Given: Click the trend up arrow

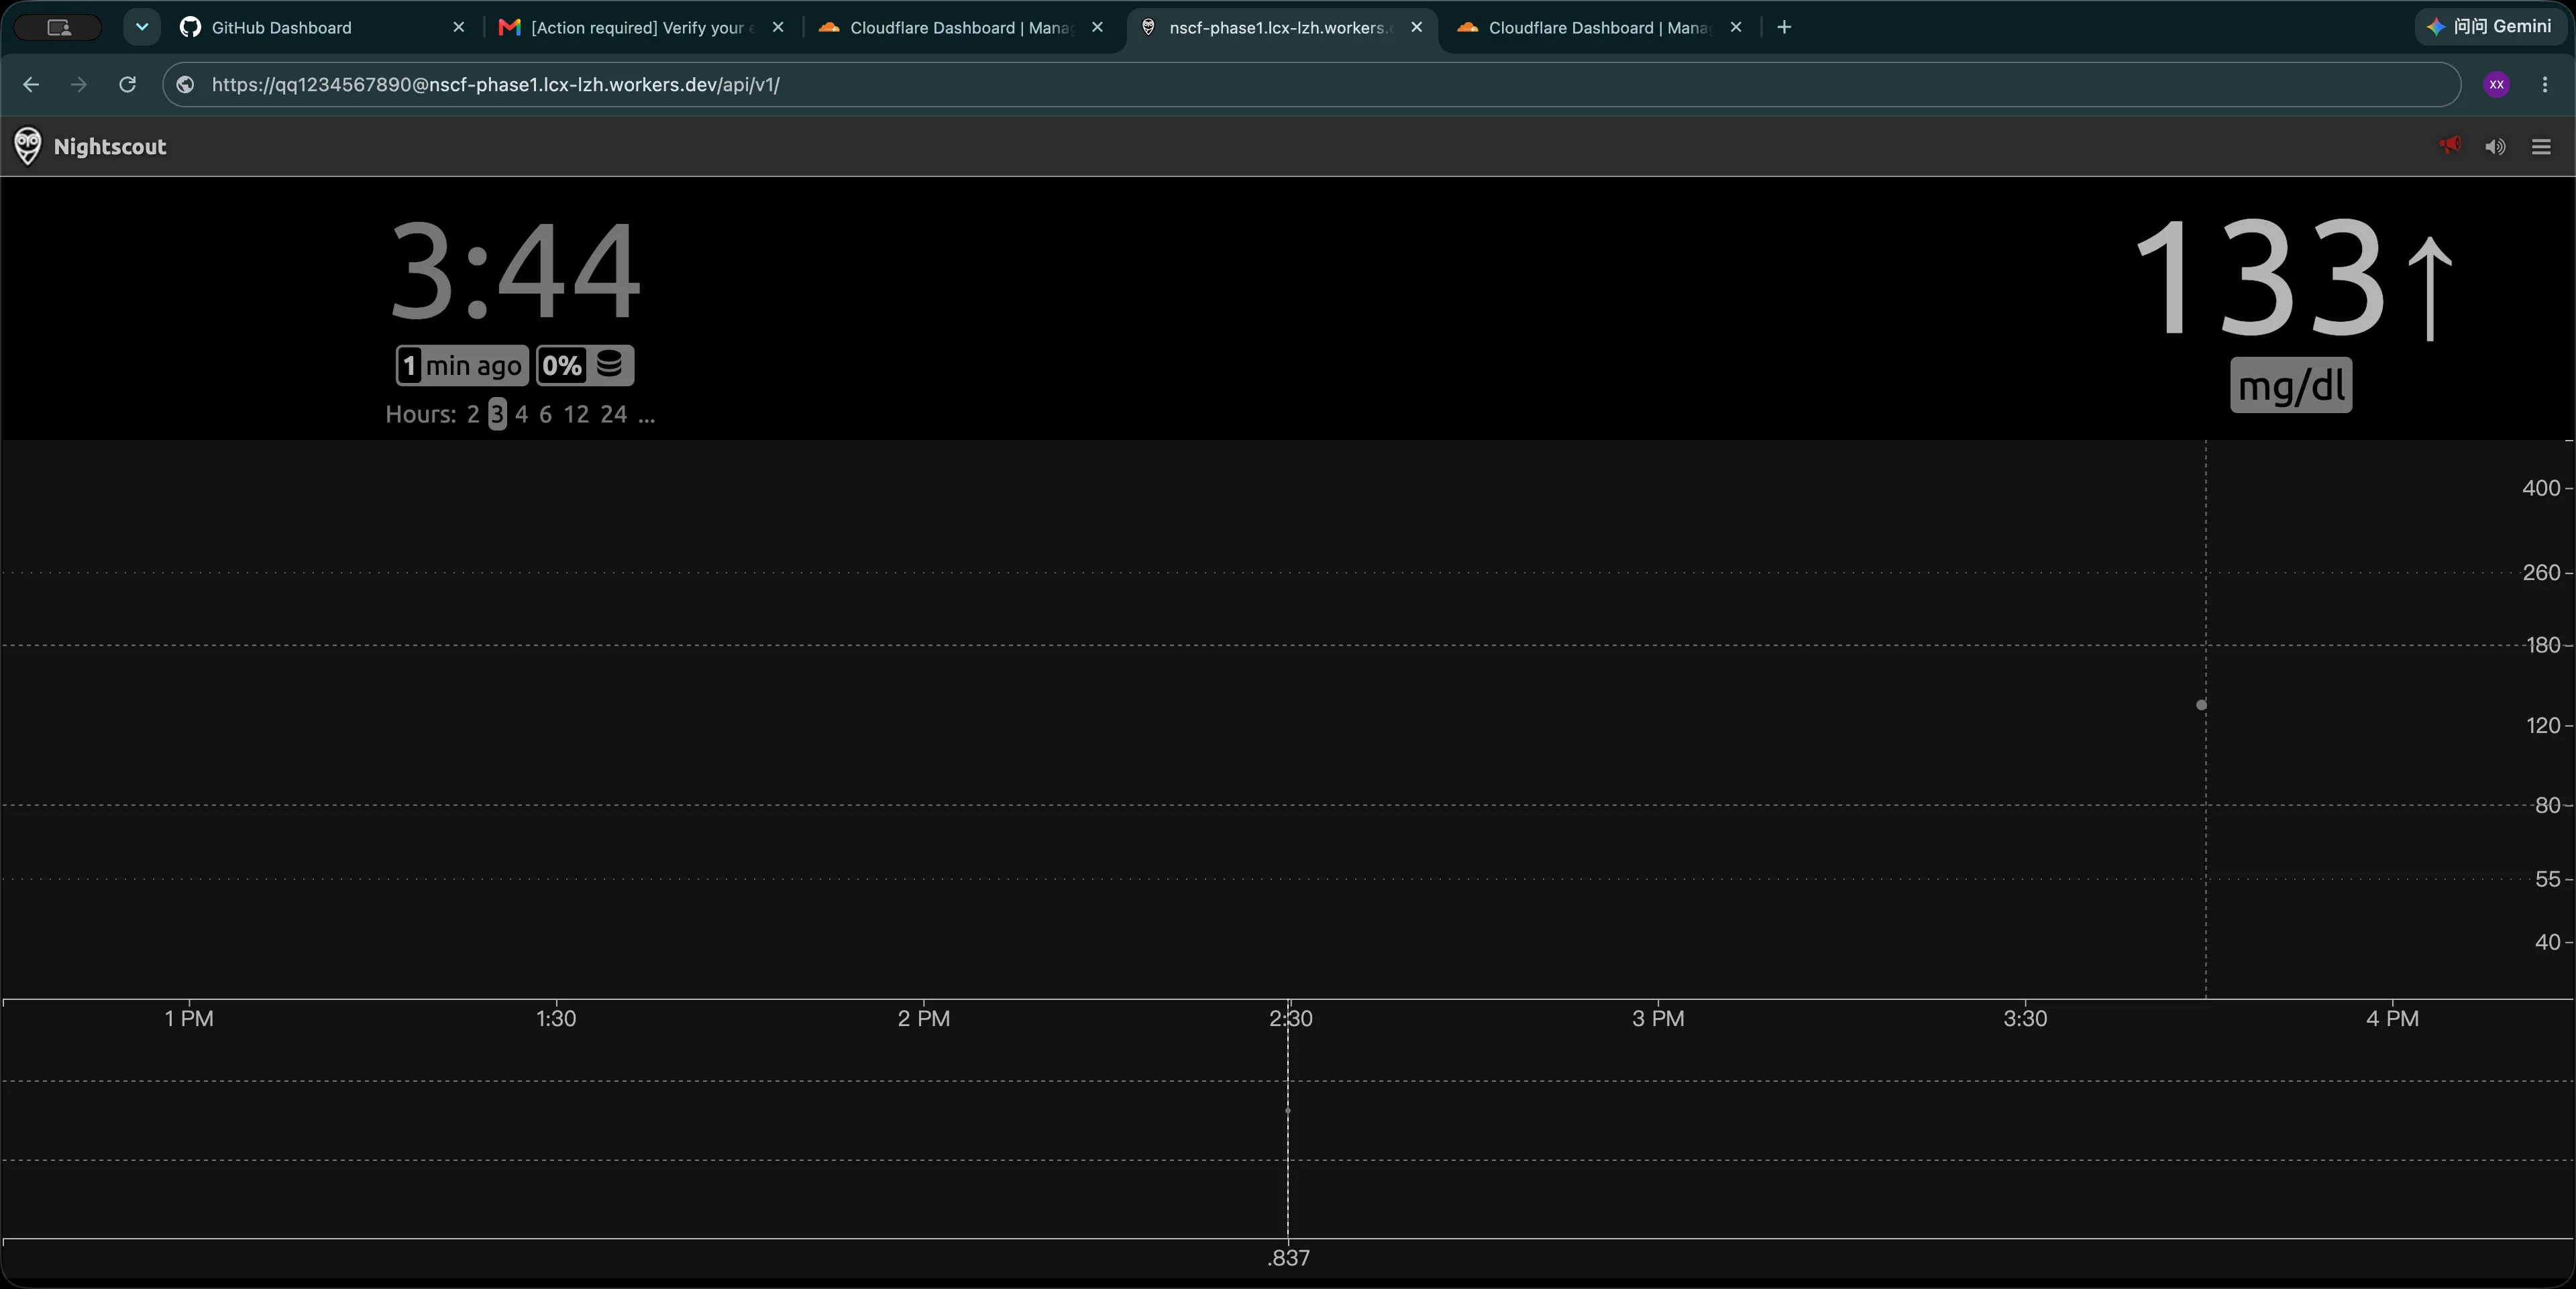Looking at the screenshot, I should [2430, 288].
